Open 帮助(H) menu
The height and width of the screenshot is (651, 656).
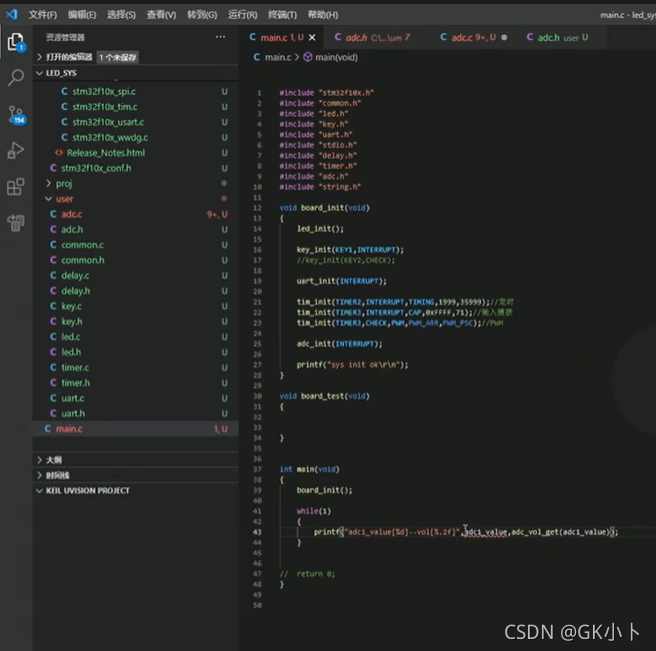pyautogui.click(x=323, y=15)
